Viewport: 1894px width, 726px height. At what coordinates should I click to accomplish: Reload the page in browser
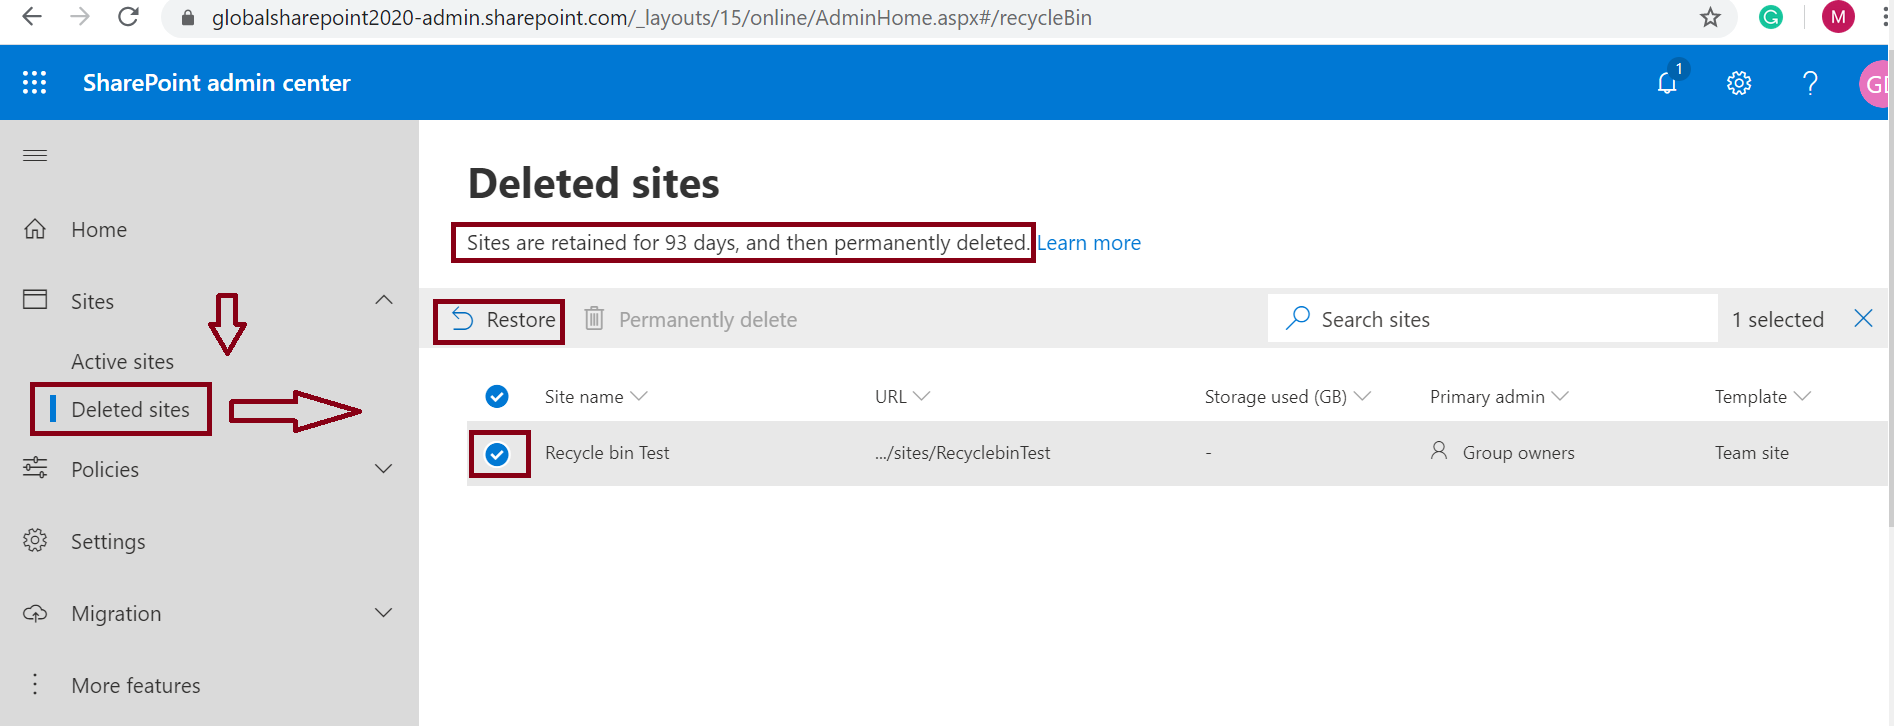click(128, 17)
